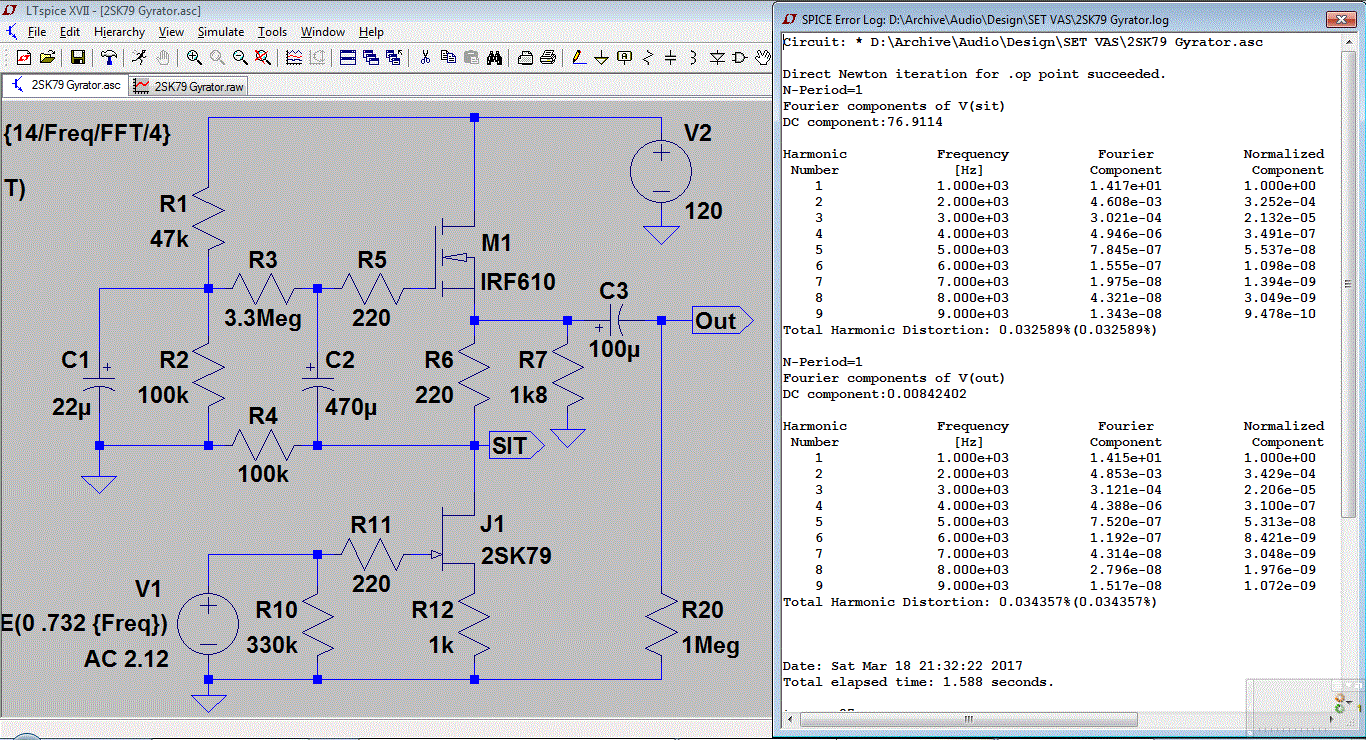The height and width of the screenshot is (740, 1368).
Task: Open the View menu
Action: (171, 32)
